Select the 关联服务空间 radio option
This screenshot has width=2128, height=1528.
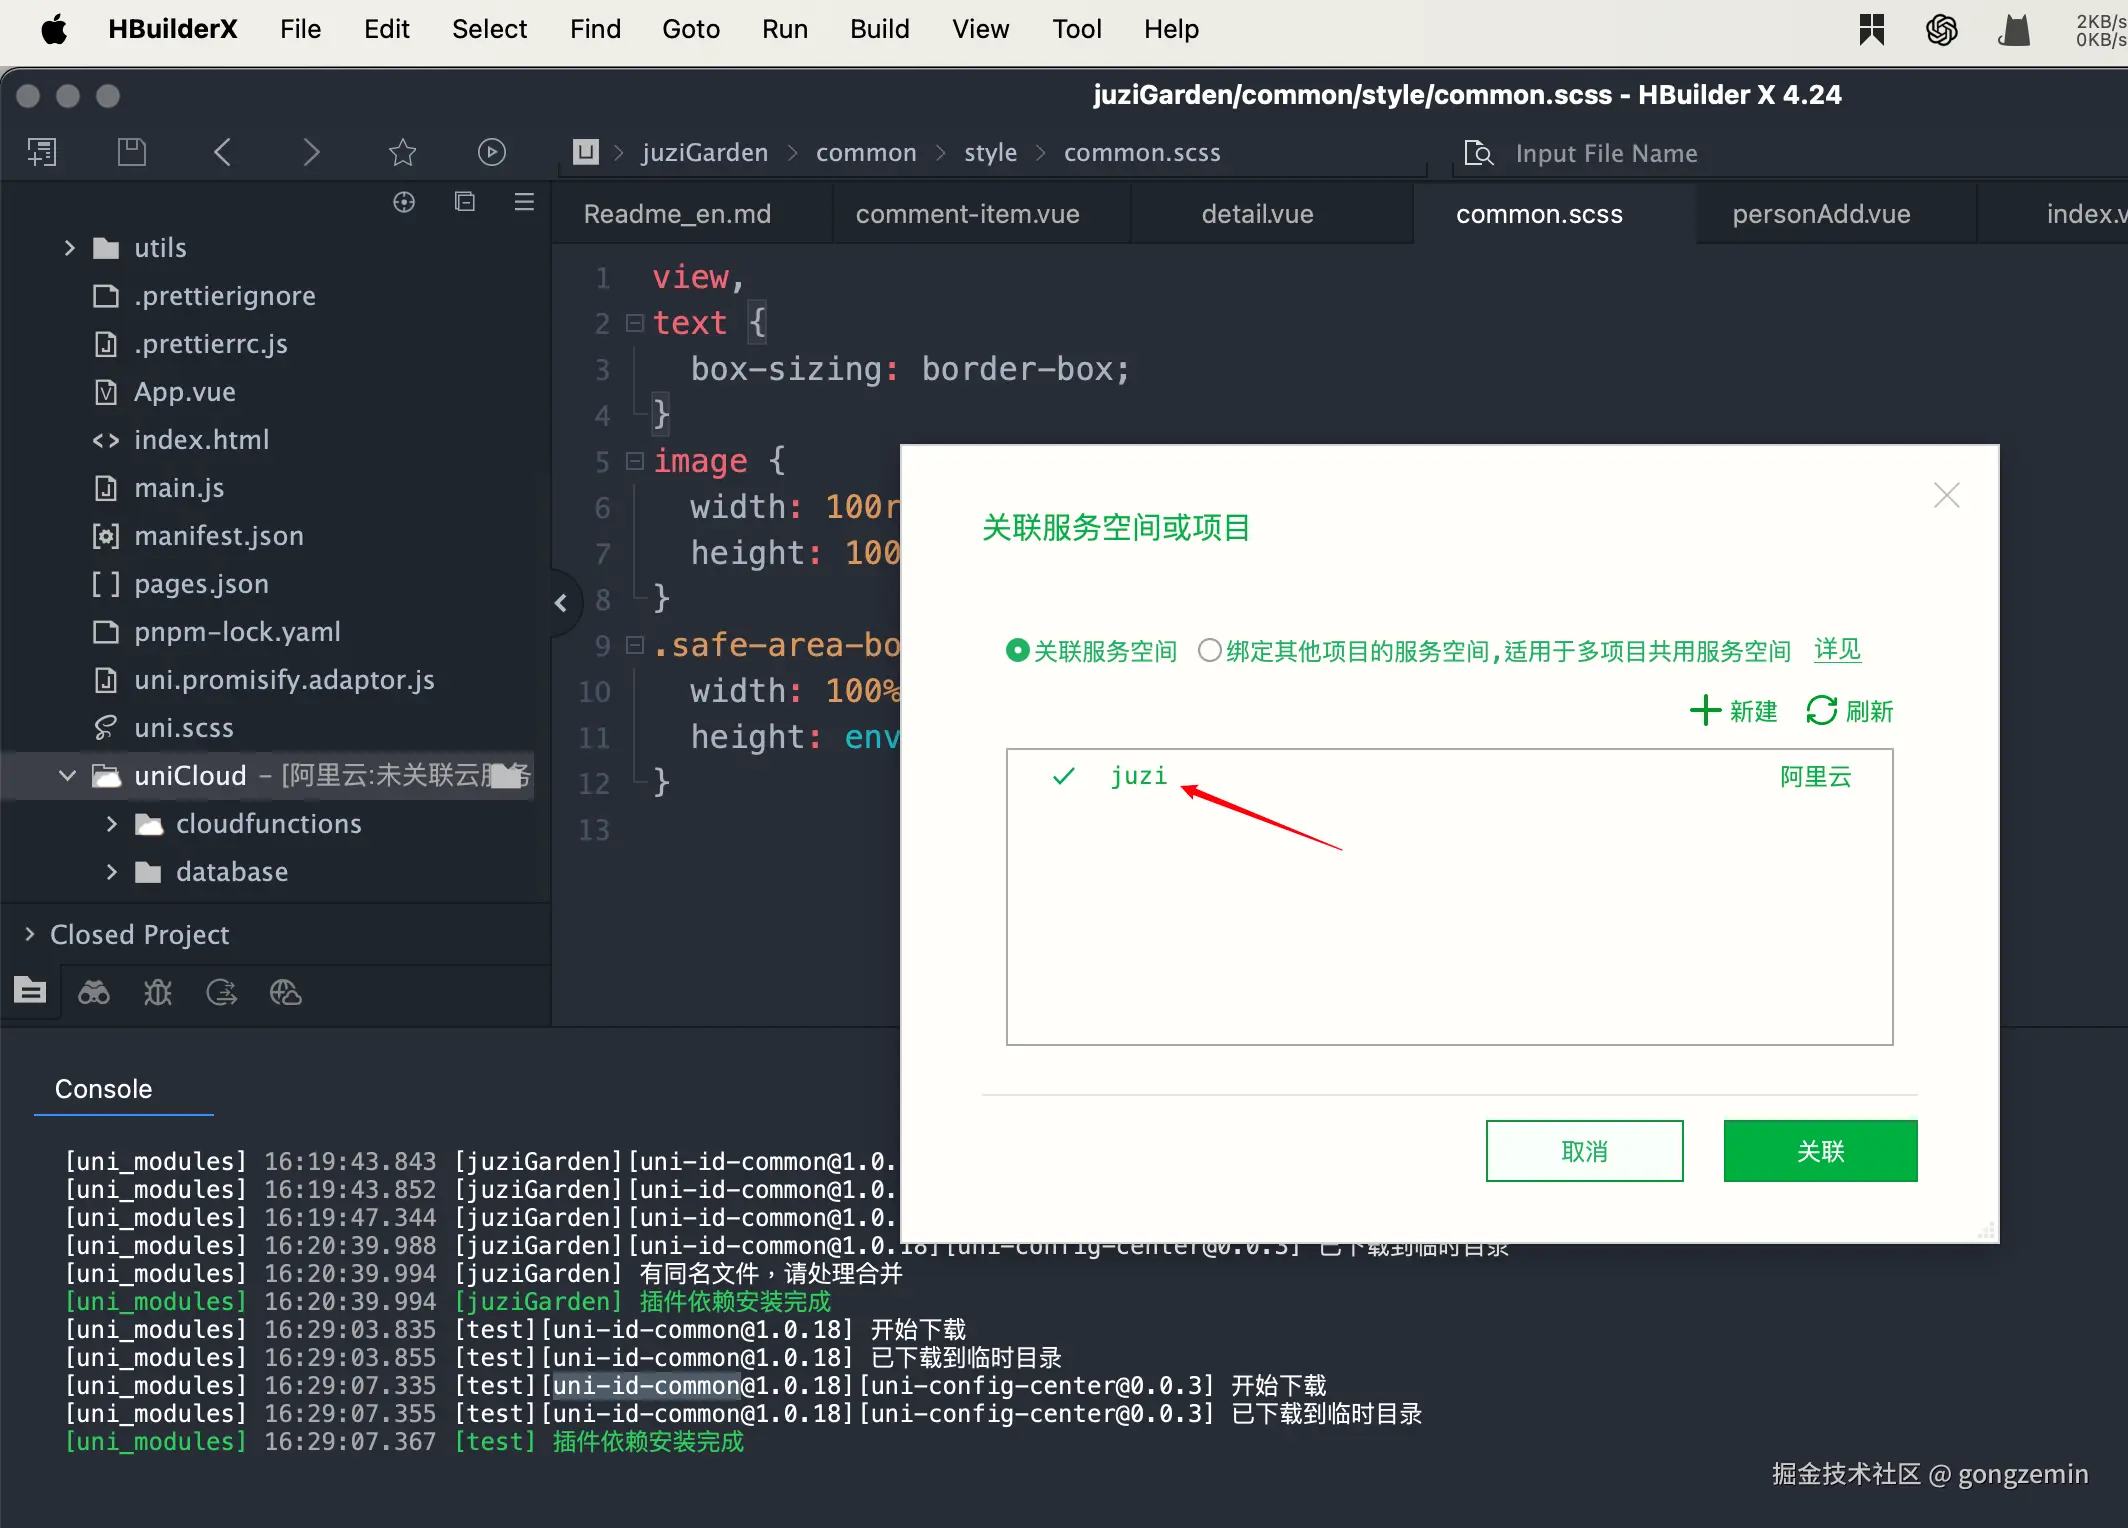coord(1017,651)
